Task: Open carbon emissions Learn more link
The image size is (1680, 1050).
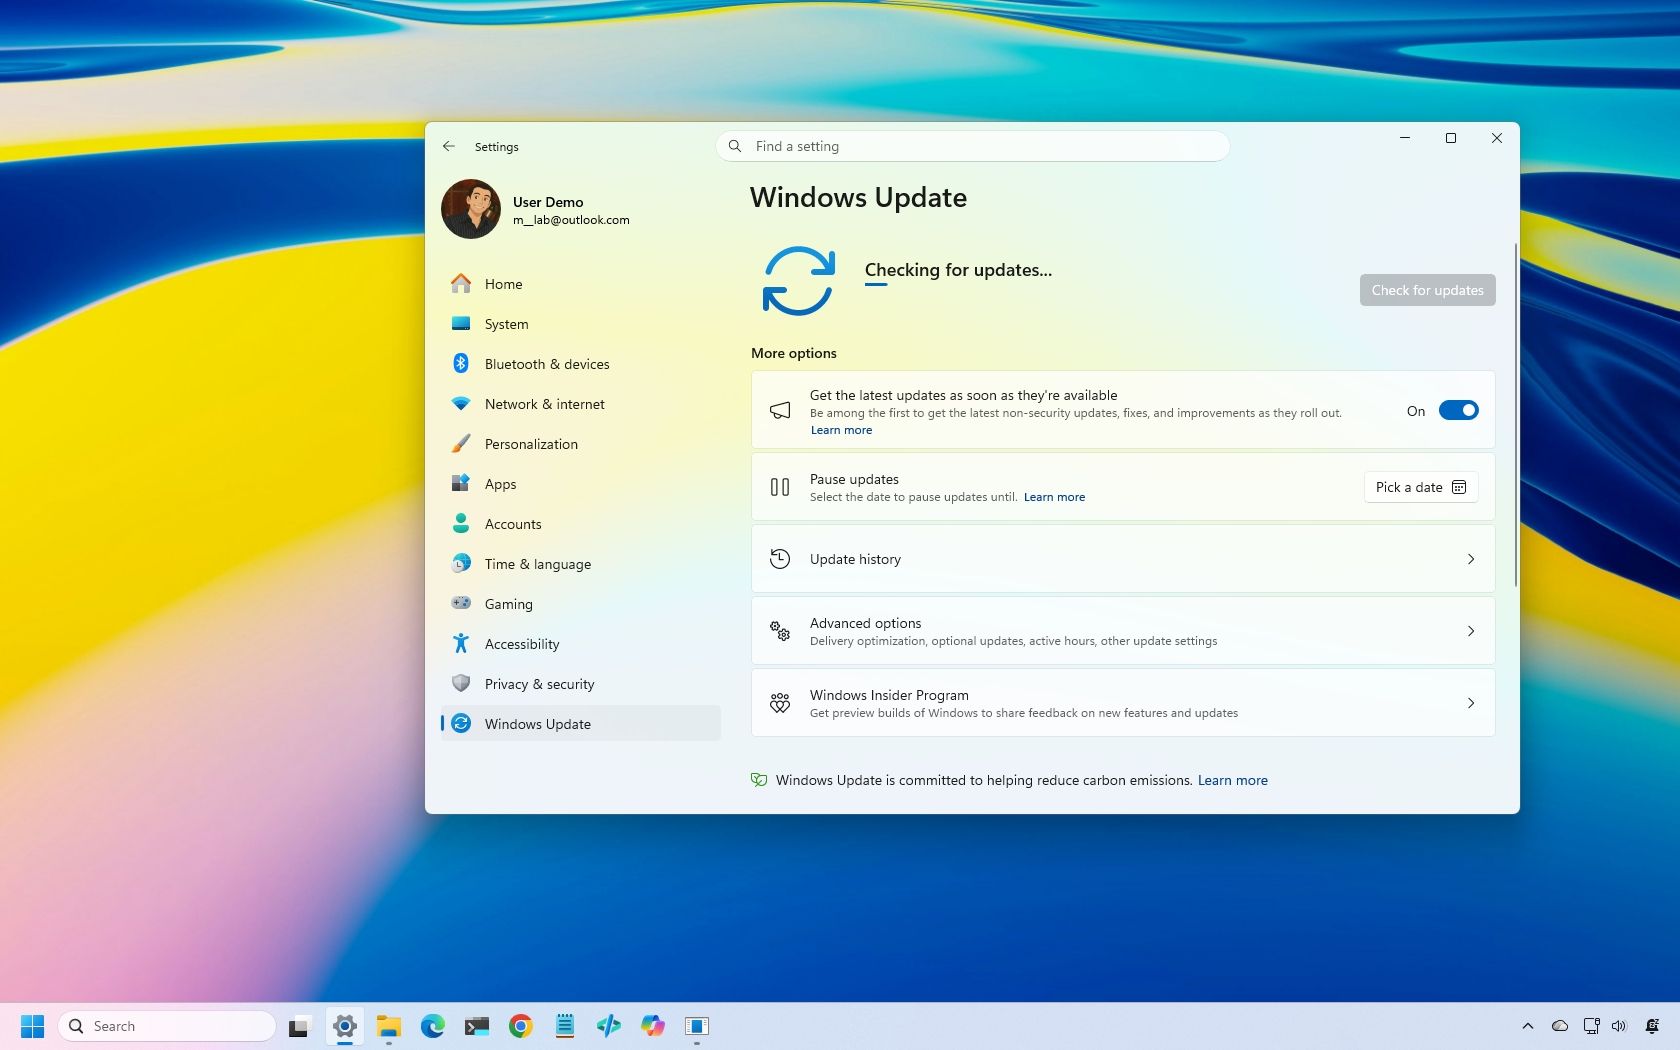Action: tap(1232, 780)
